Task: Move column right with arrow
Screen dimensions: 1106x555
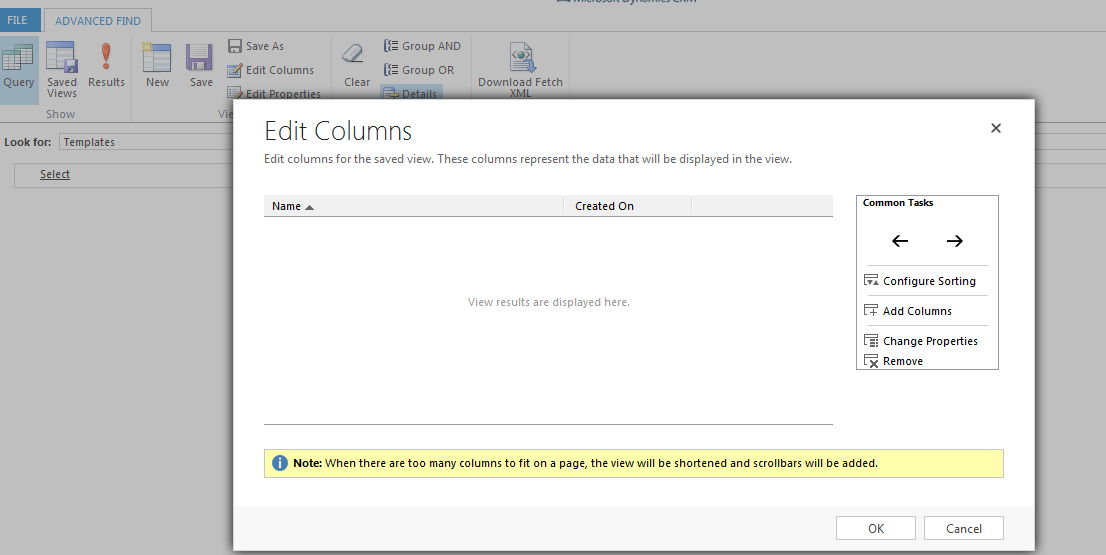Action: pos(954,241)
